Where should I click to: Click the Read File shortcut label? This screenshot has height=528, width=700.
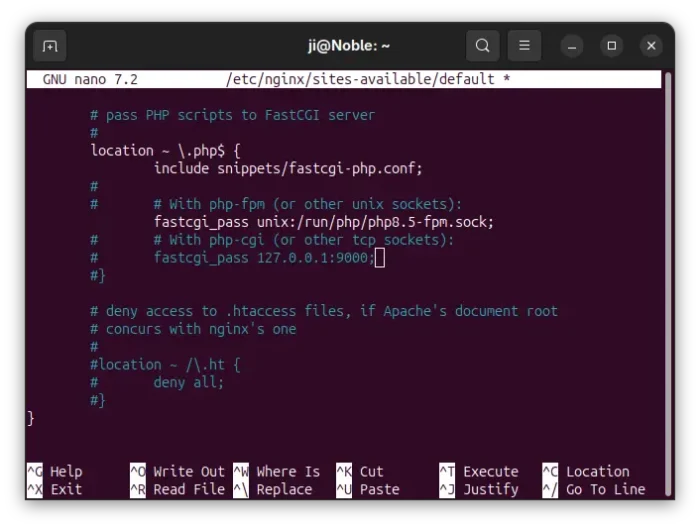pos(188,490)
